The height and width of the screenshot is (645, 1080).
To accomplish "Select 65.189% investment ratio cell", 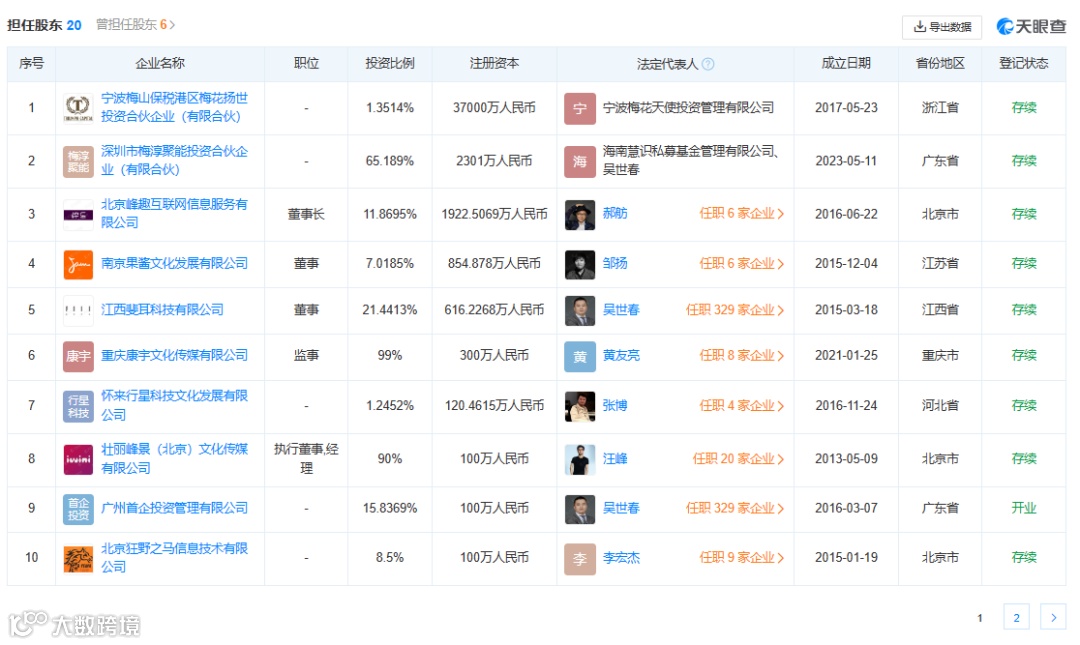I will coord(390,161).
